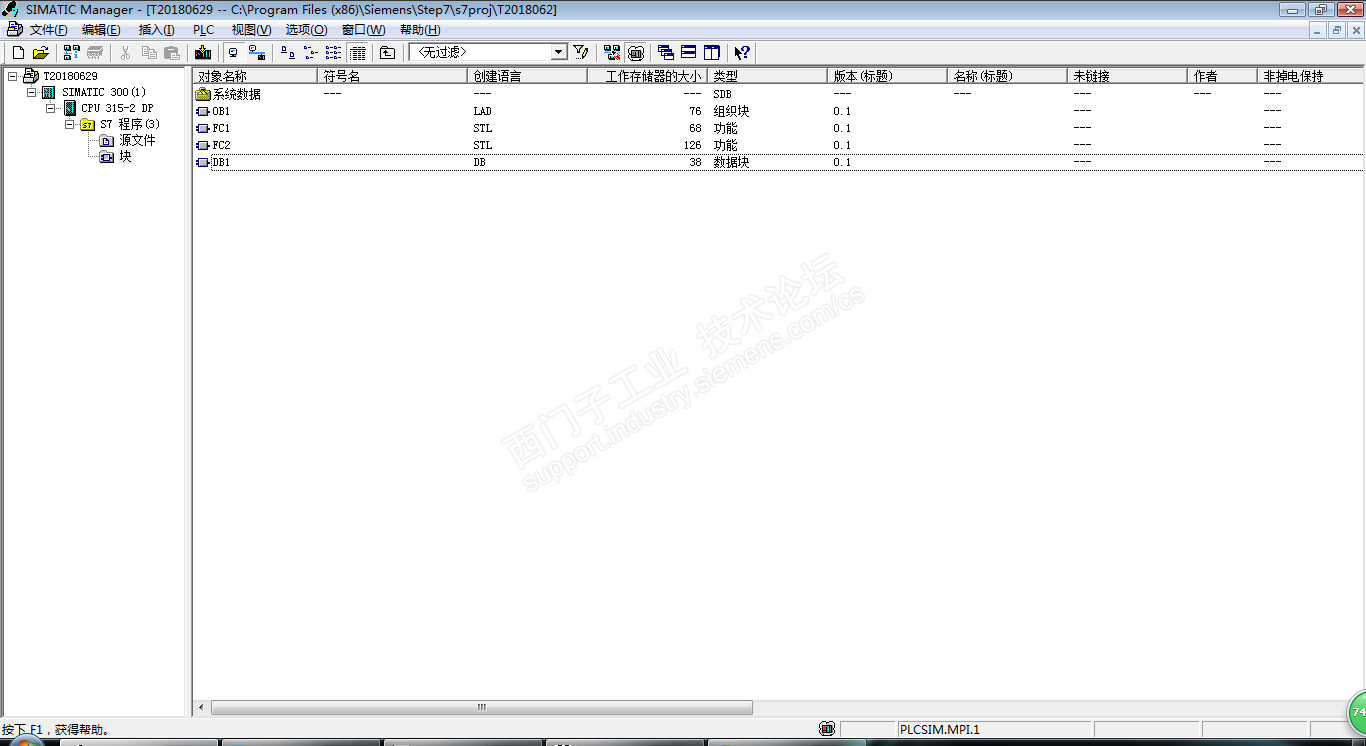Switch the object list to Details view

point(357,52)
